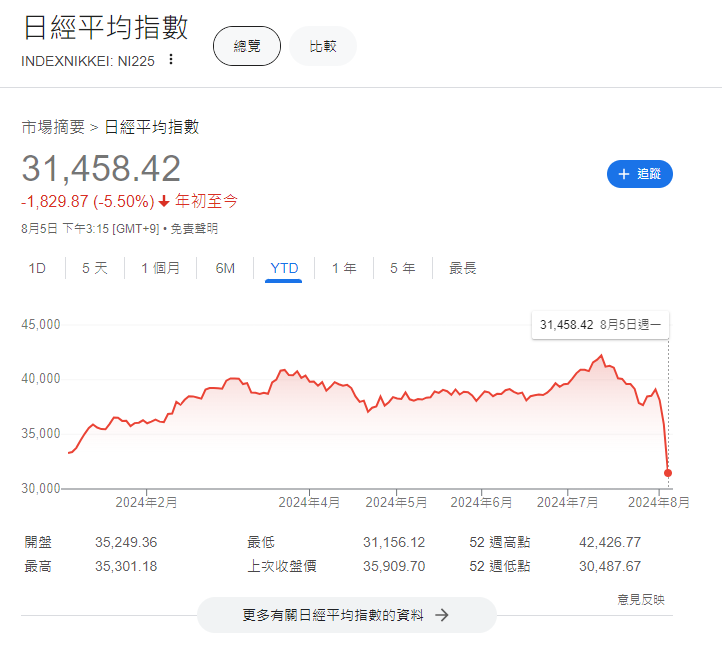
Task: Switch to the 6M range tab
Action: point(225,268)
